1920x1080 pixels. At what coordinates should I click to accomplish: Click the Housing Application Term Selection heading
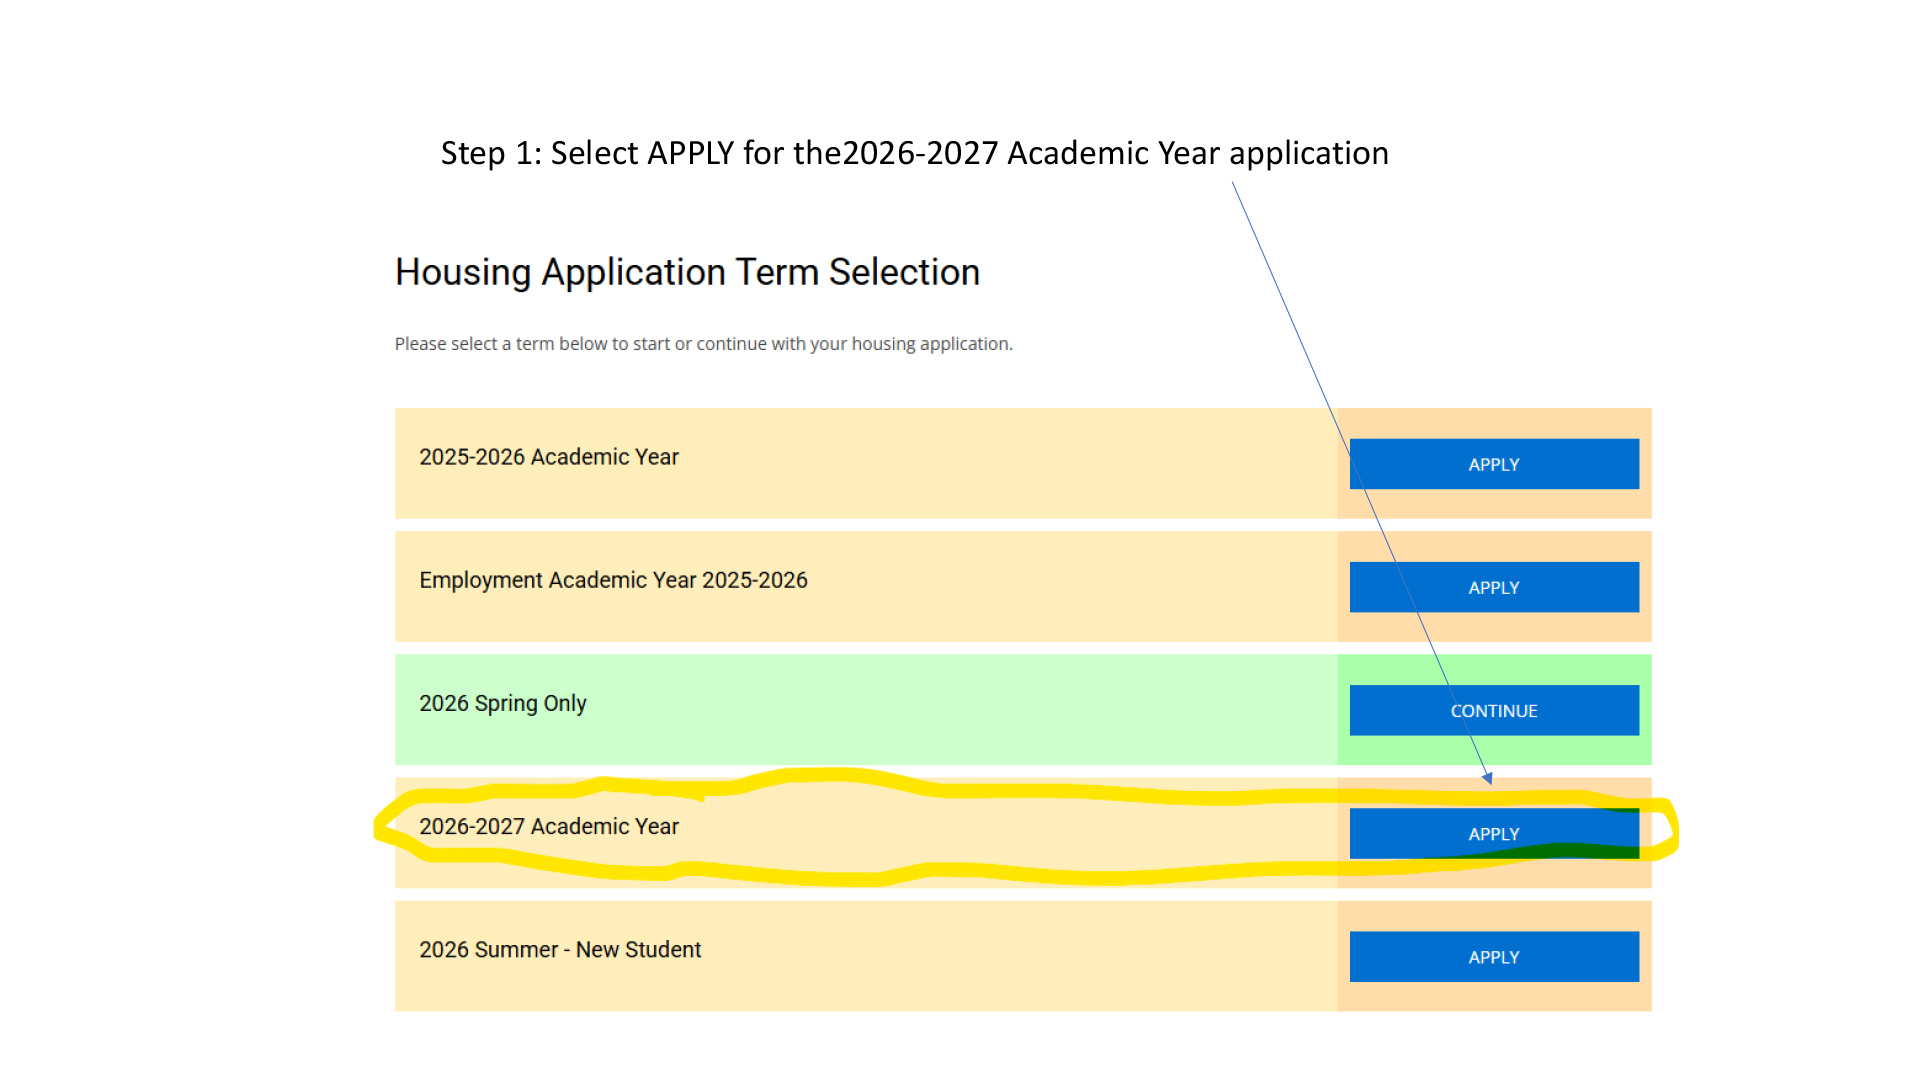point(686,271)
